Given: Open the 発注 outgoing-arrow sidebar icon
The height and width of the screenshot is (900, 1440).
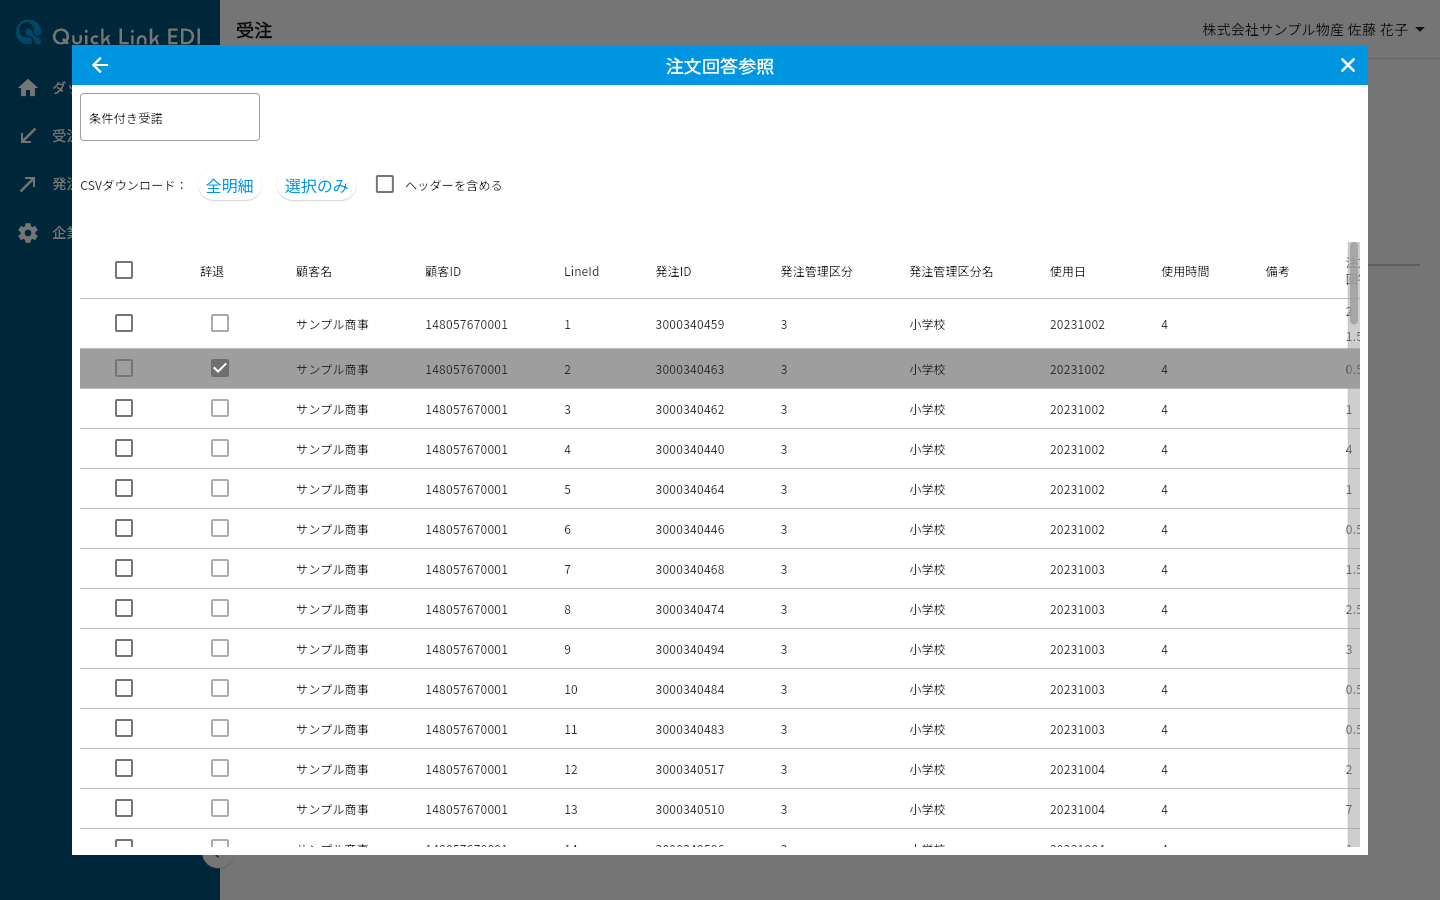Looking at the screenshot, I should pyautogui.click(x=28, y=184).
